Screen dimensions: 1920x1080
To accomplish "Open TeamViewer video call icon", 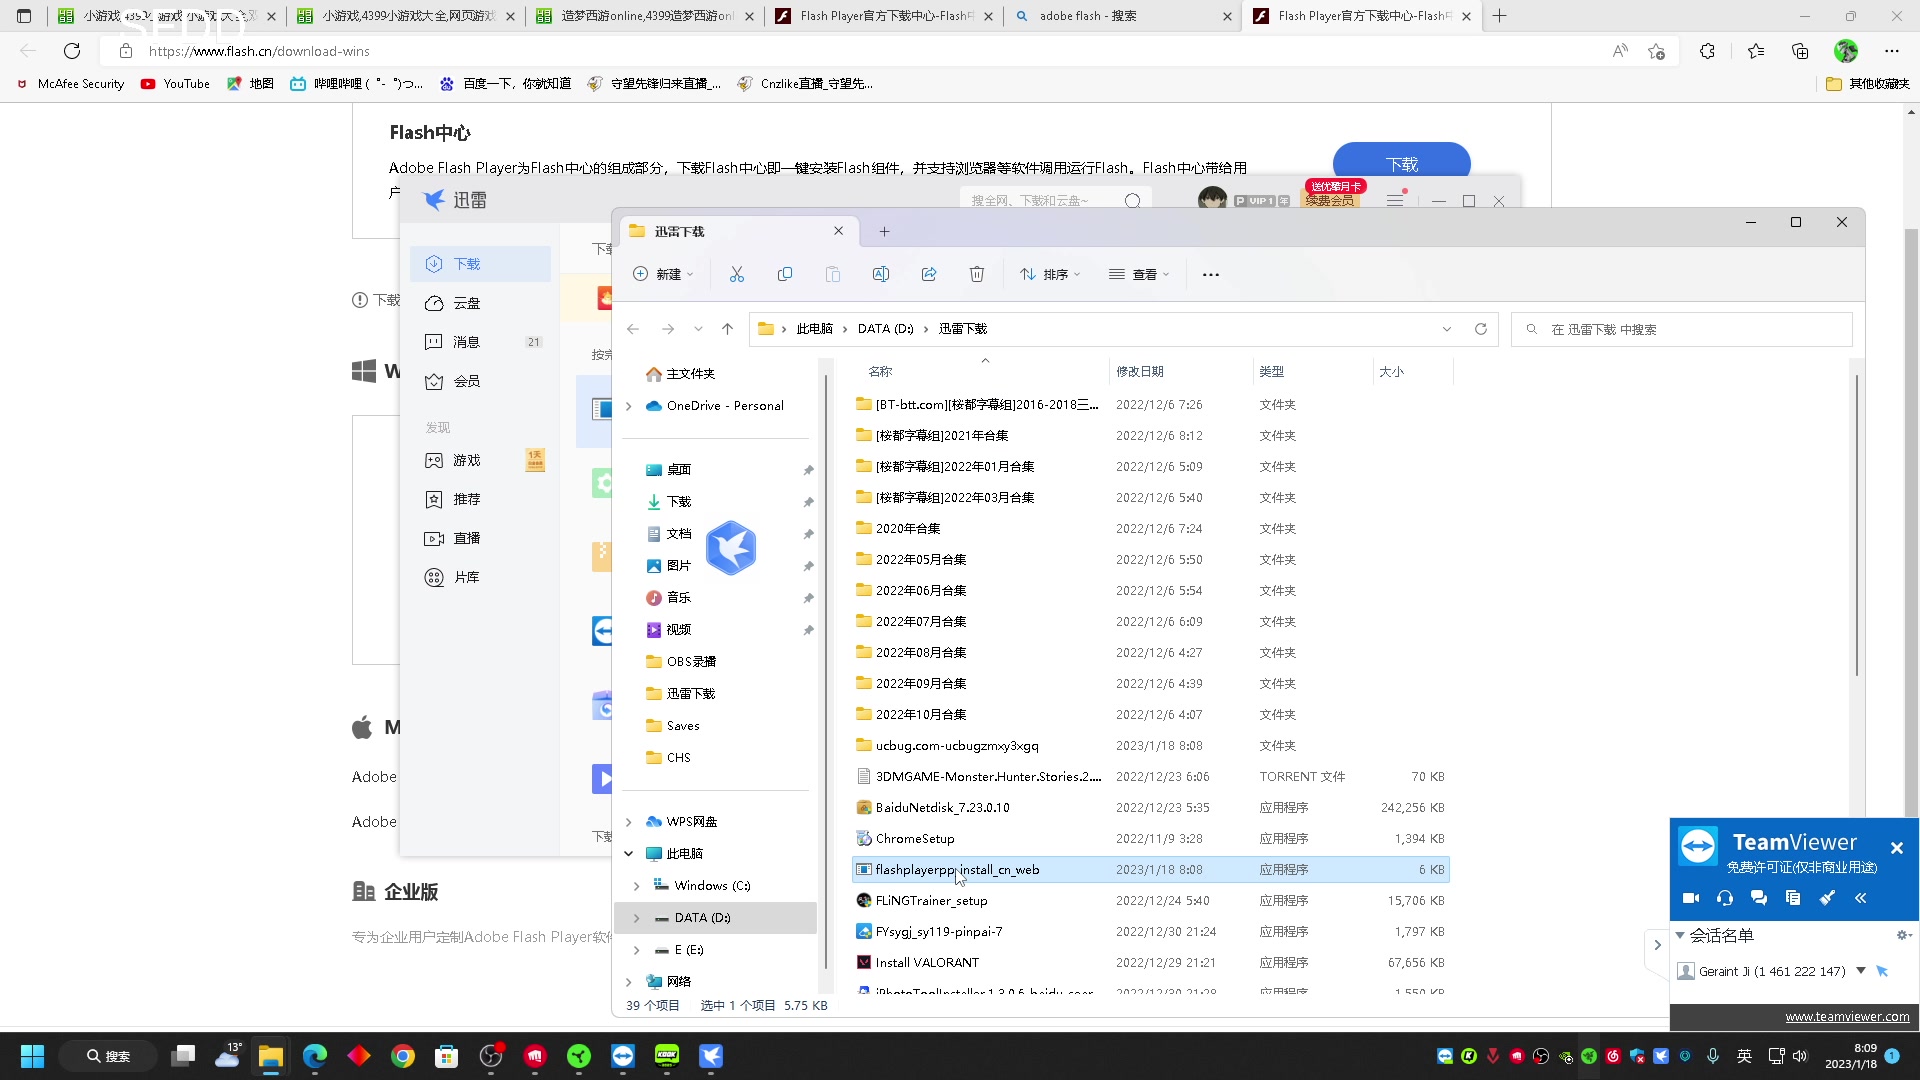I will (1691, 898).
